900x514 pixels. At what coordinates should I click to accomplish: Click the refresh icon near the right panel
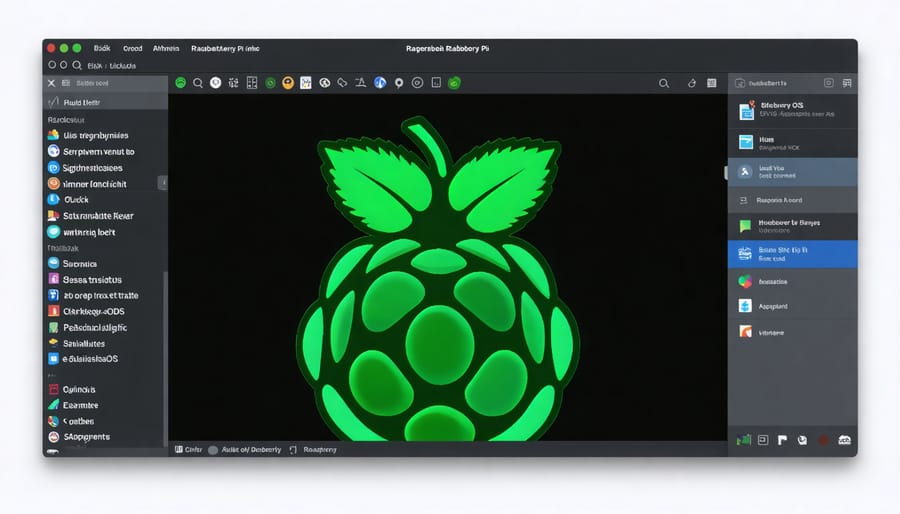tap(692, 83)
